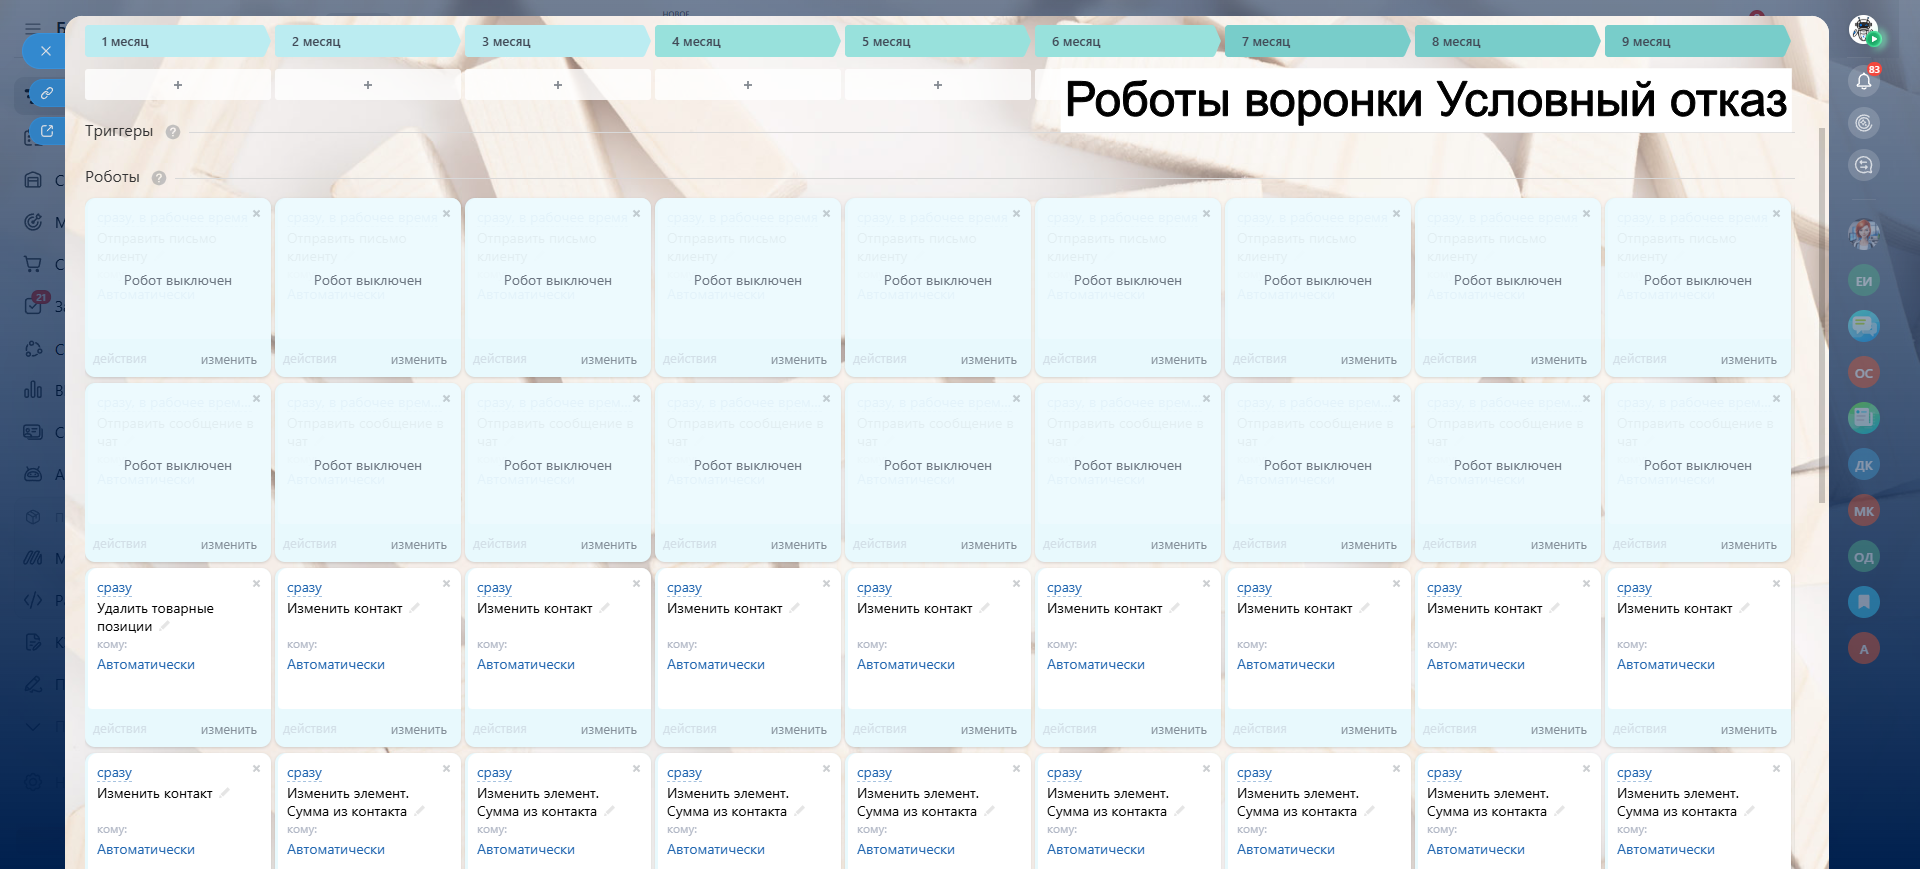Screen dimensions: 1920x869
Task: Click Автоматически on the Удалить товарные позиции robot
Action: click(146, 665)
